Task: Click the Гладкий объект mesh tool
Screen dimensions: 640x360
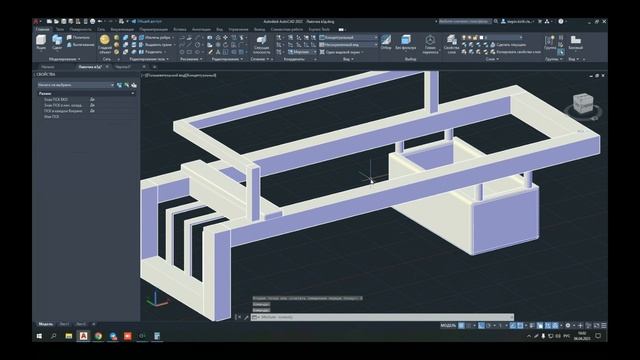Action: click(105, 44)
